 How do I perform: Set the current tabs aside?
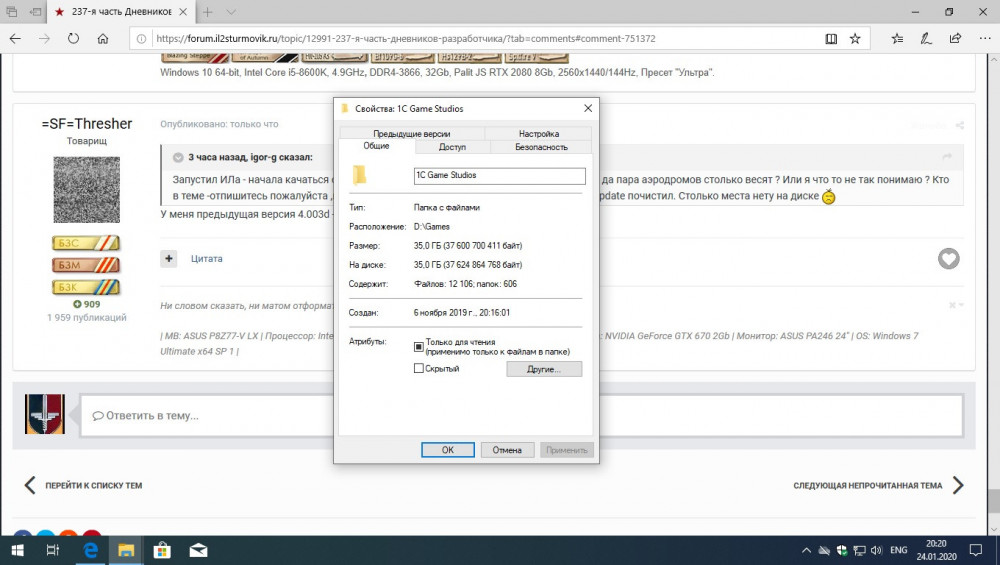[x=36, y=11]
